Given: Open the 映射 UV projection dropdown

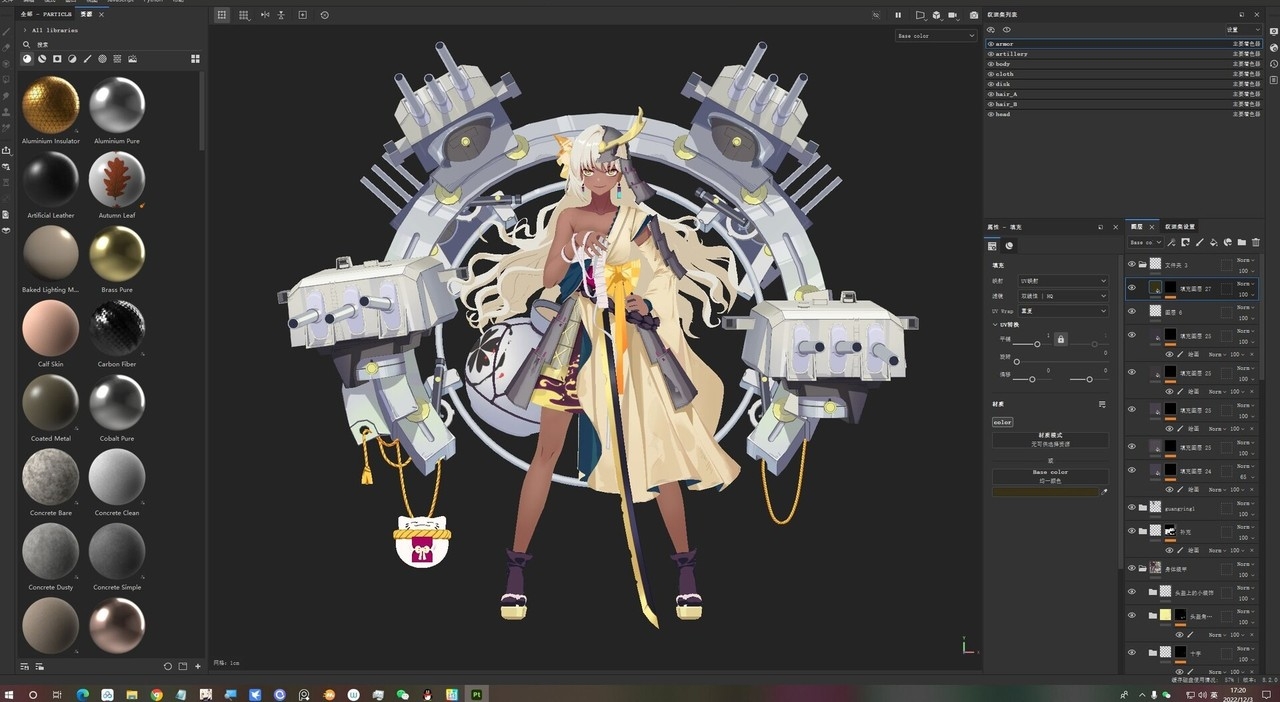Looking at the screenshot, I should click(x=1063, y=281).
